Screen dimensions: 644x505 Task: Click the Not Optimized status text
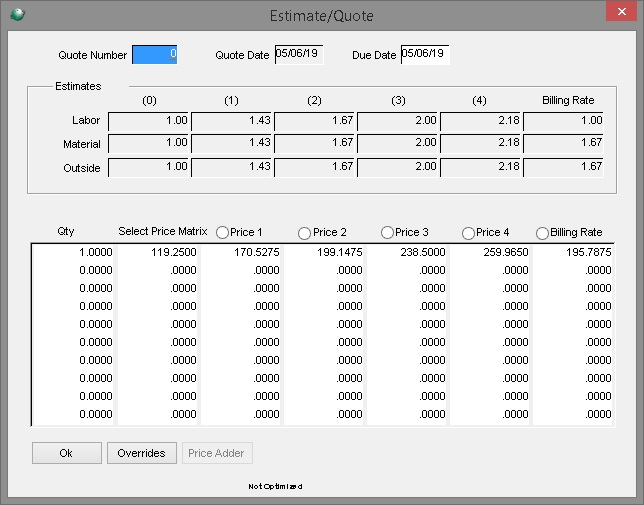(275, 487)
